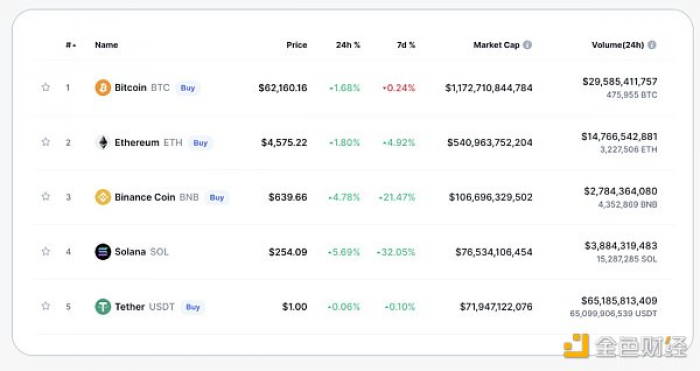Click the Buy button next to Binance Coin
This screenshot has width=700, height=371.
[217, 197]
